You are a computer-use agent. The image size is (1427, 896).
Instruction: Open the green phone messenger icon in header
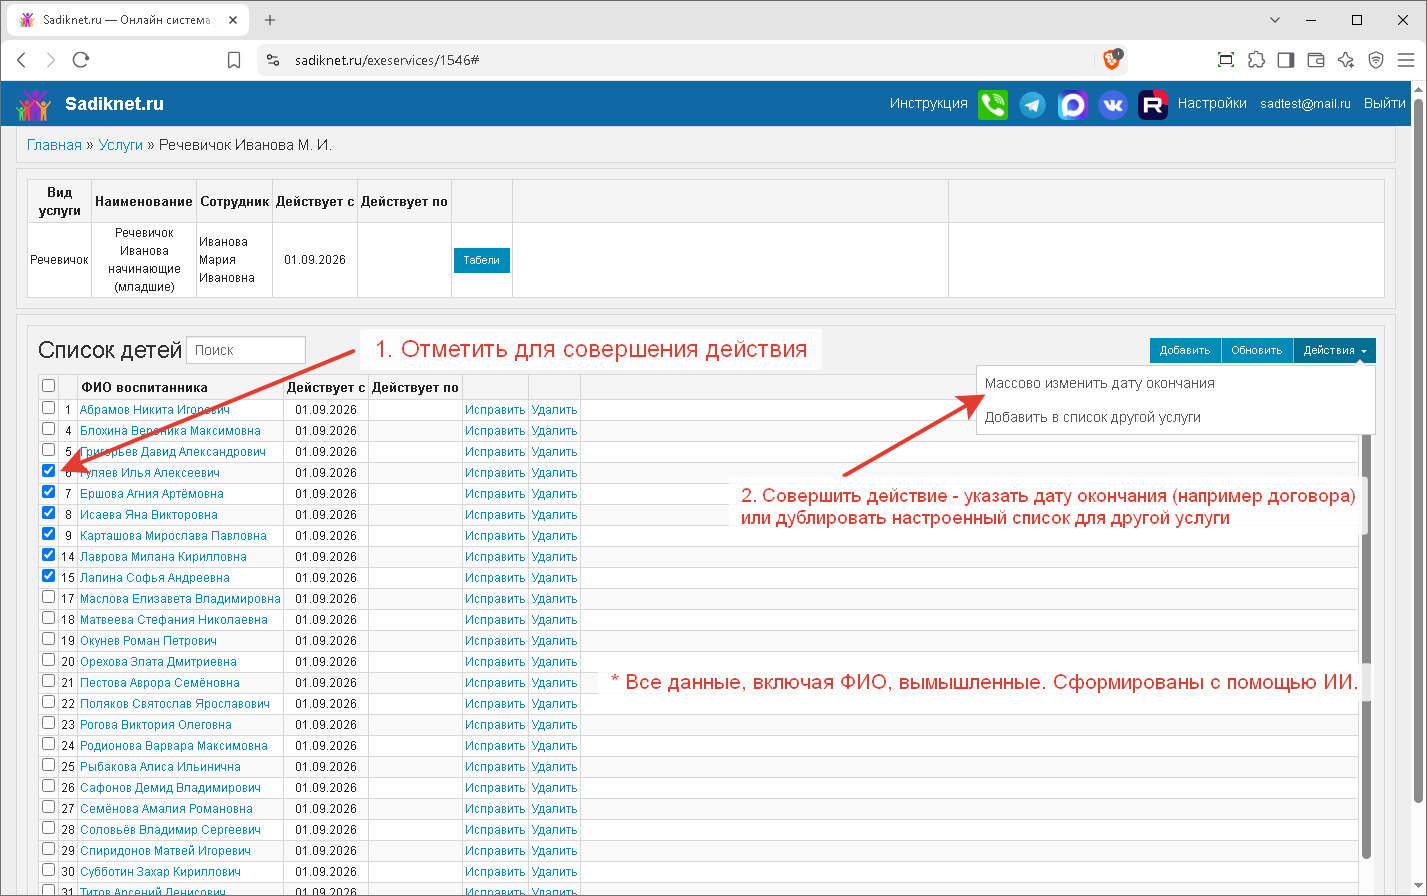992,105
